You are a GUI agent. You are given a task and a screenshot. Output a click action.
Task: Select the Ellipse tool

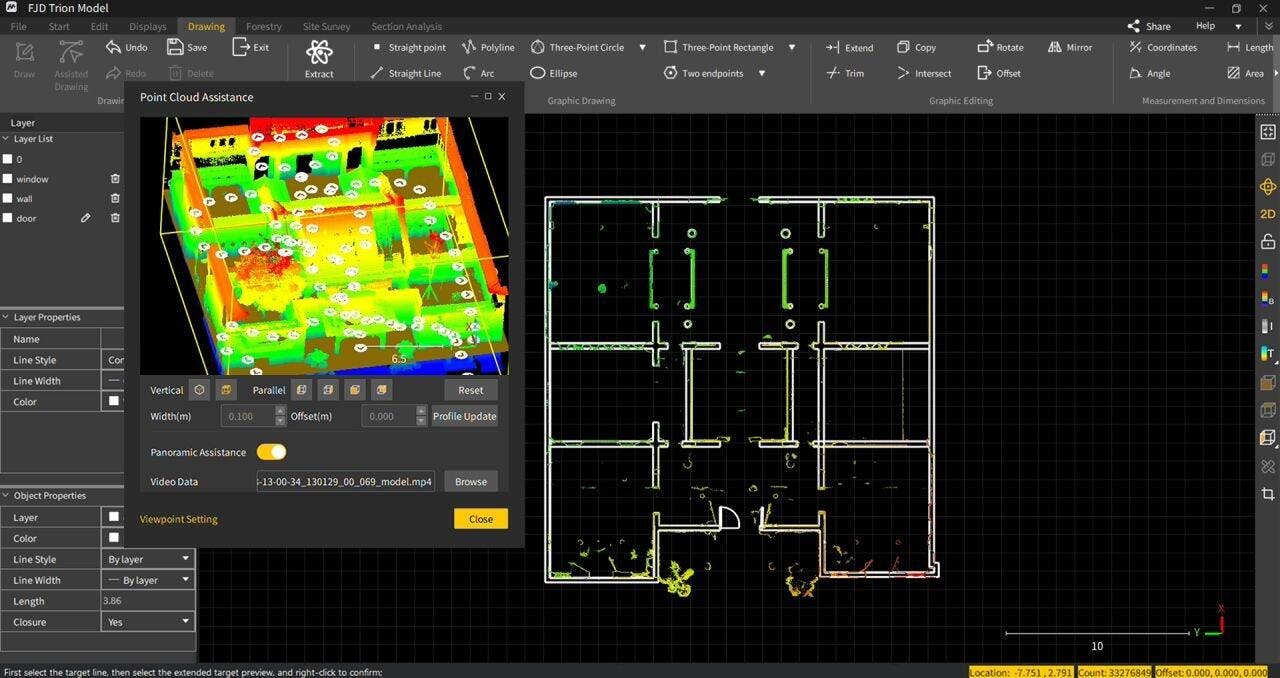point(553,73)
